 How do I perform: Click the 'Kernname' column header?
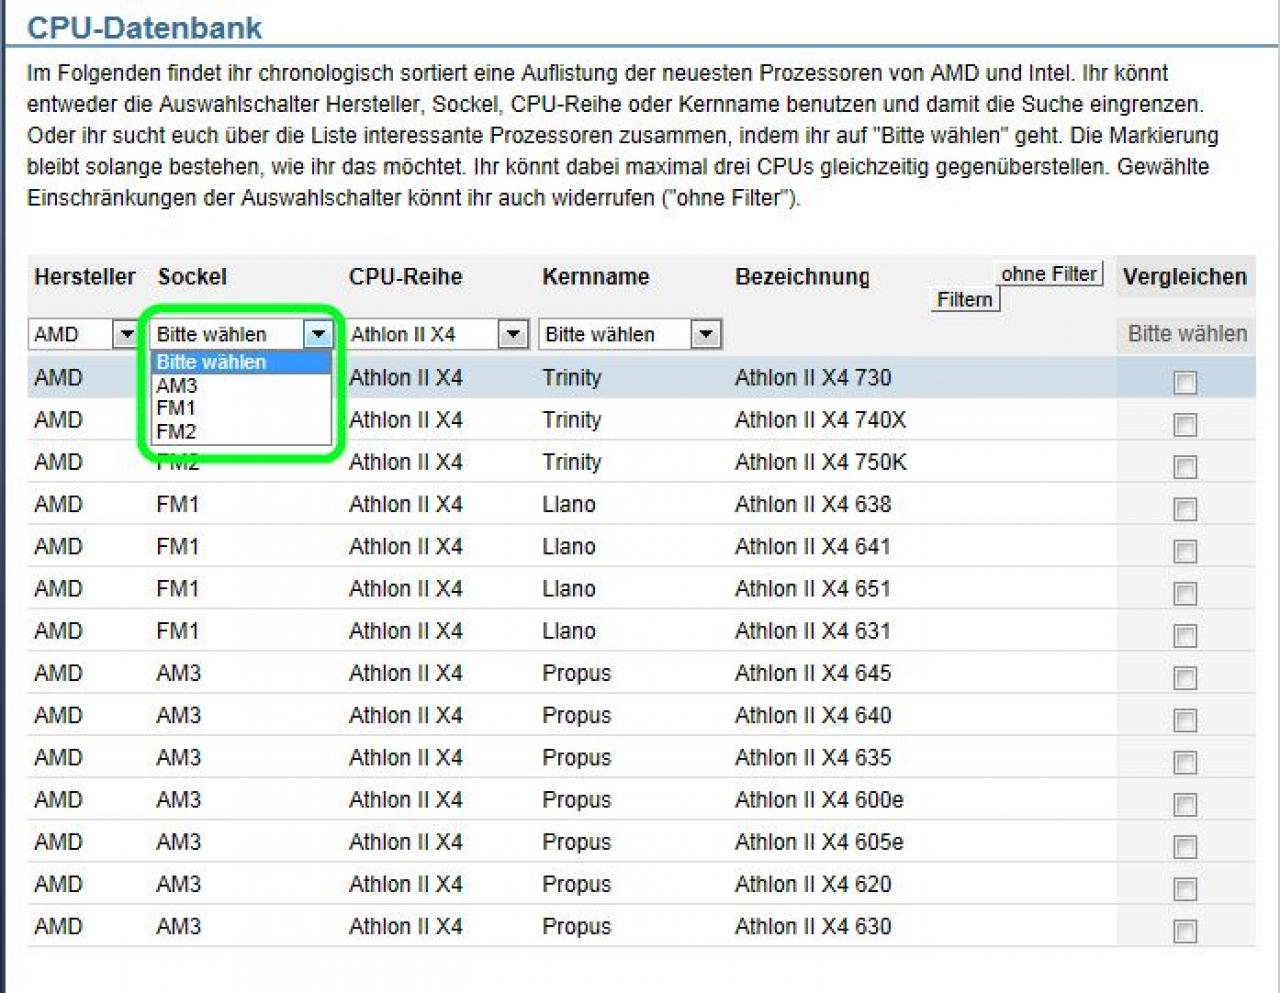point(596,277)
